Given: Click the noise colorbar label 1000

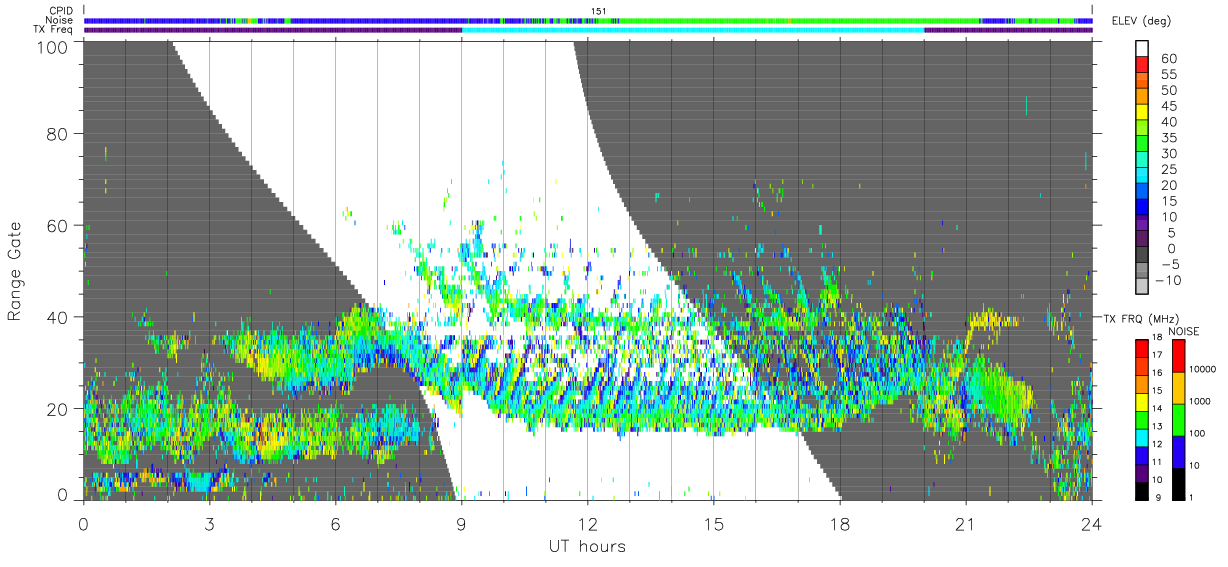Looking at the screenshot, I should pos(1200,401).
